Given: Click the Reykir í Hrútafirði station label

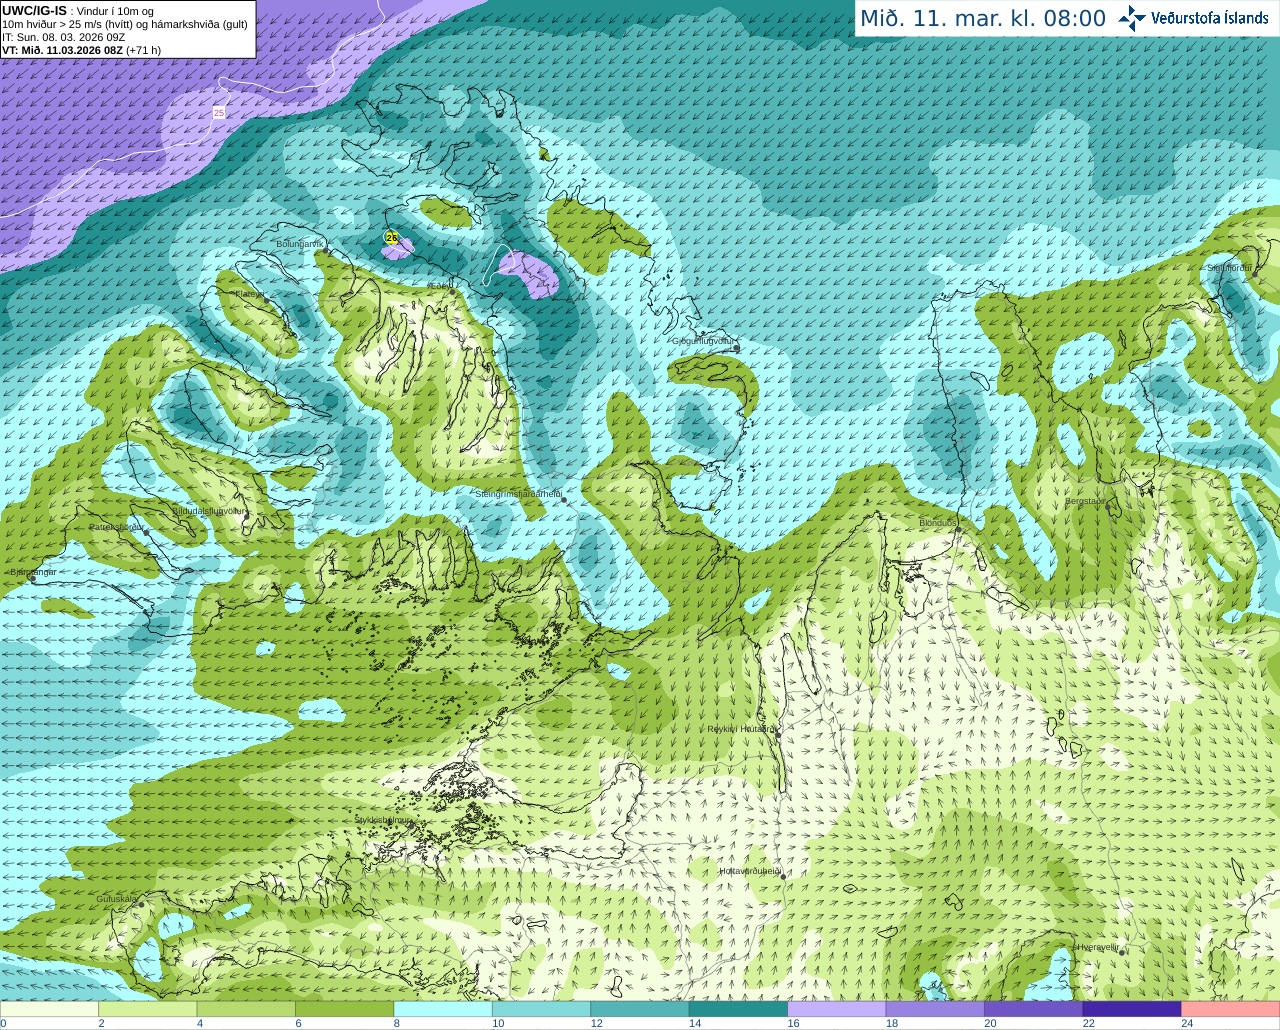Looking at the screenshot, I should click(741, 729).
